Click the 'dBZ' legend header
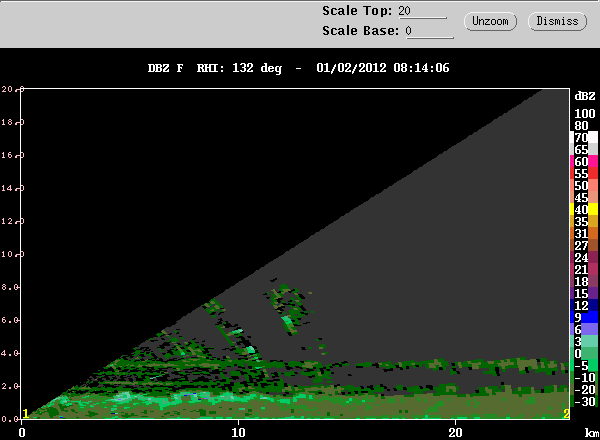 pyautogui.click(x=585, y=96)
